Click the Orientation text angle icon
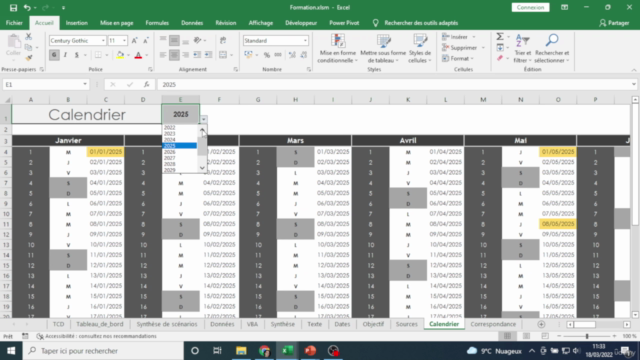640x360 pixels. tap(198, 40)
